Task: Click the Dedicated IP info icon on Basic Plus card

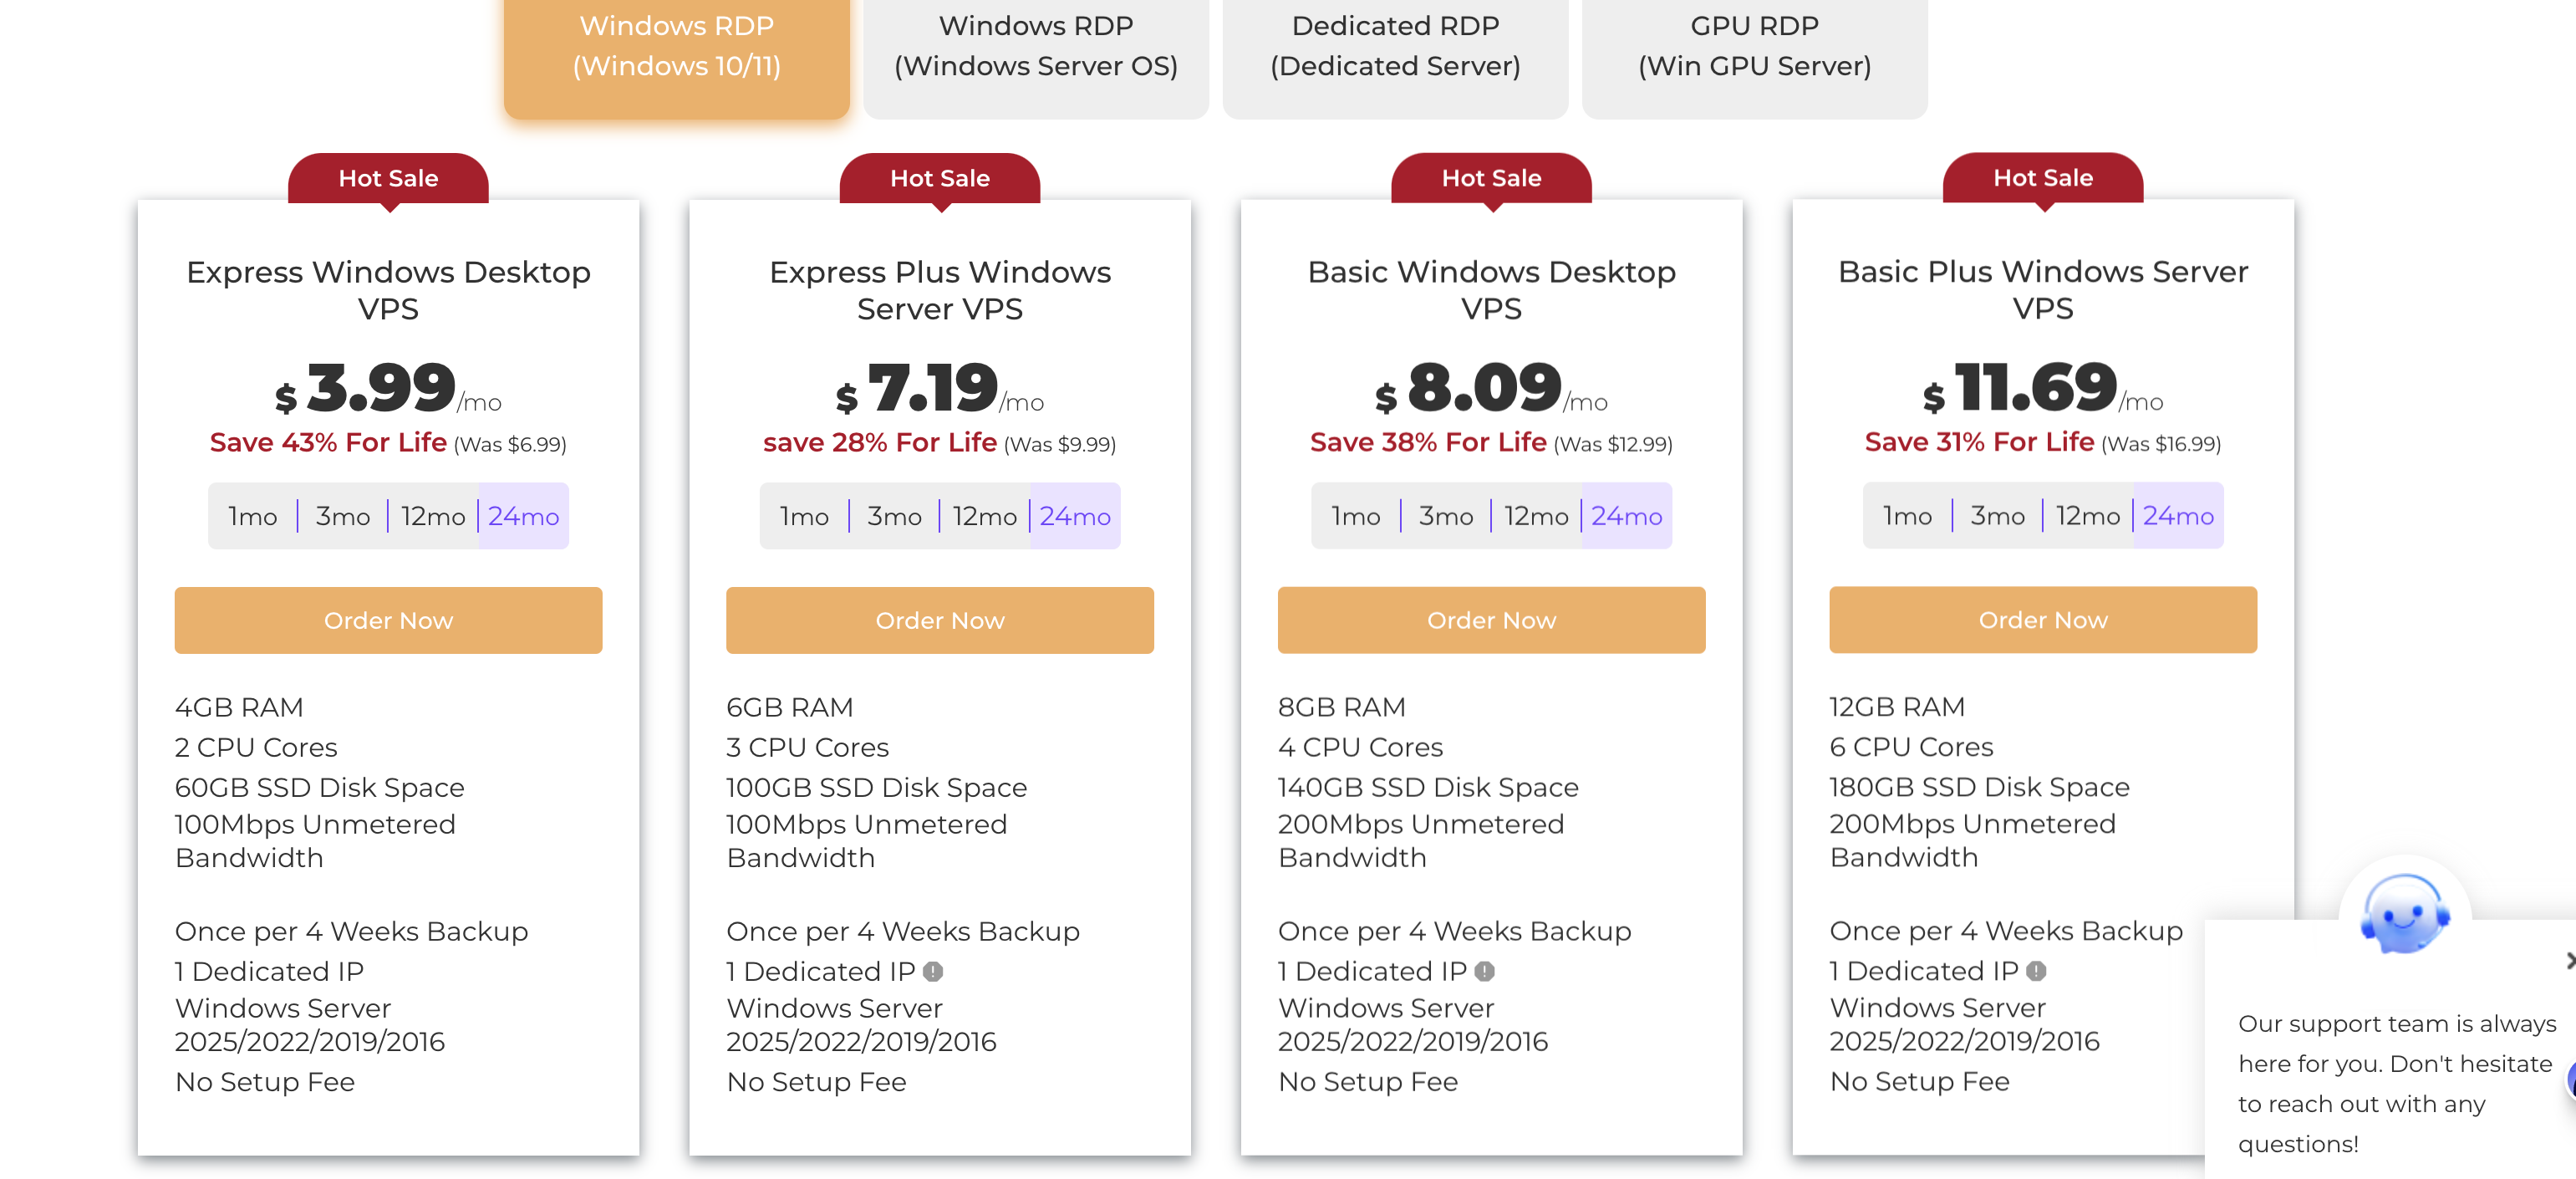Action: [x=2036, y=970]
